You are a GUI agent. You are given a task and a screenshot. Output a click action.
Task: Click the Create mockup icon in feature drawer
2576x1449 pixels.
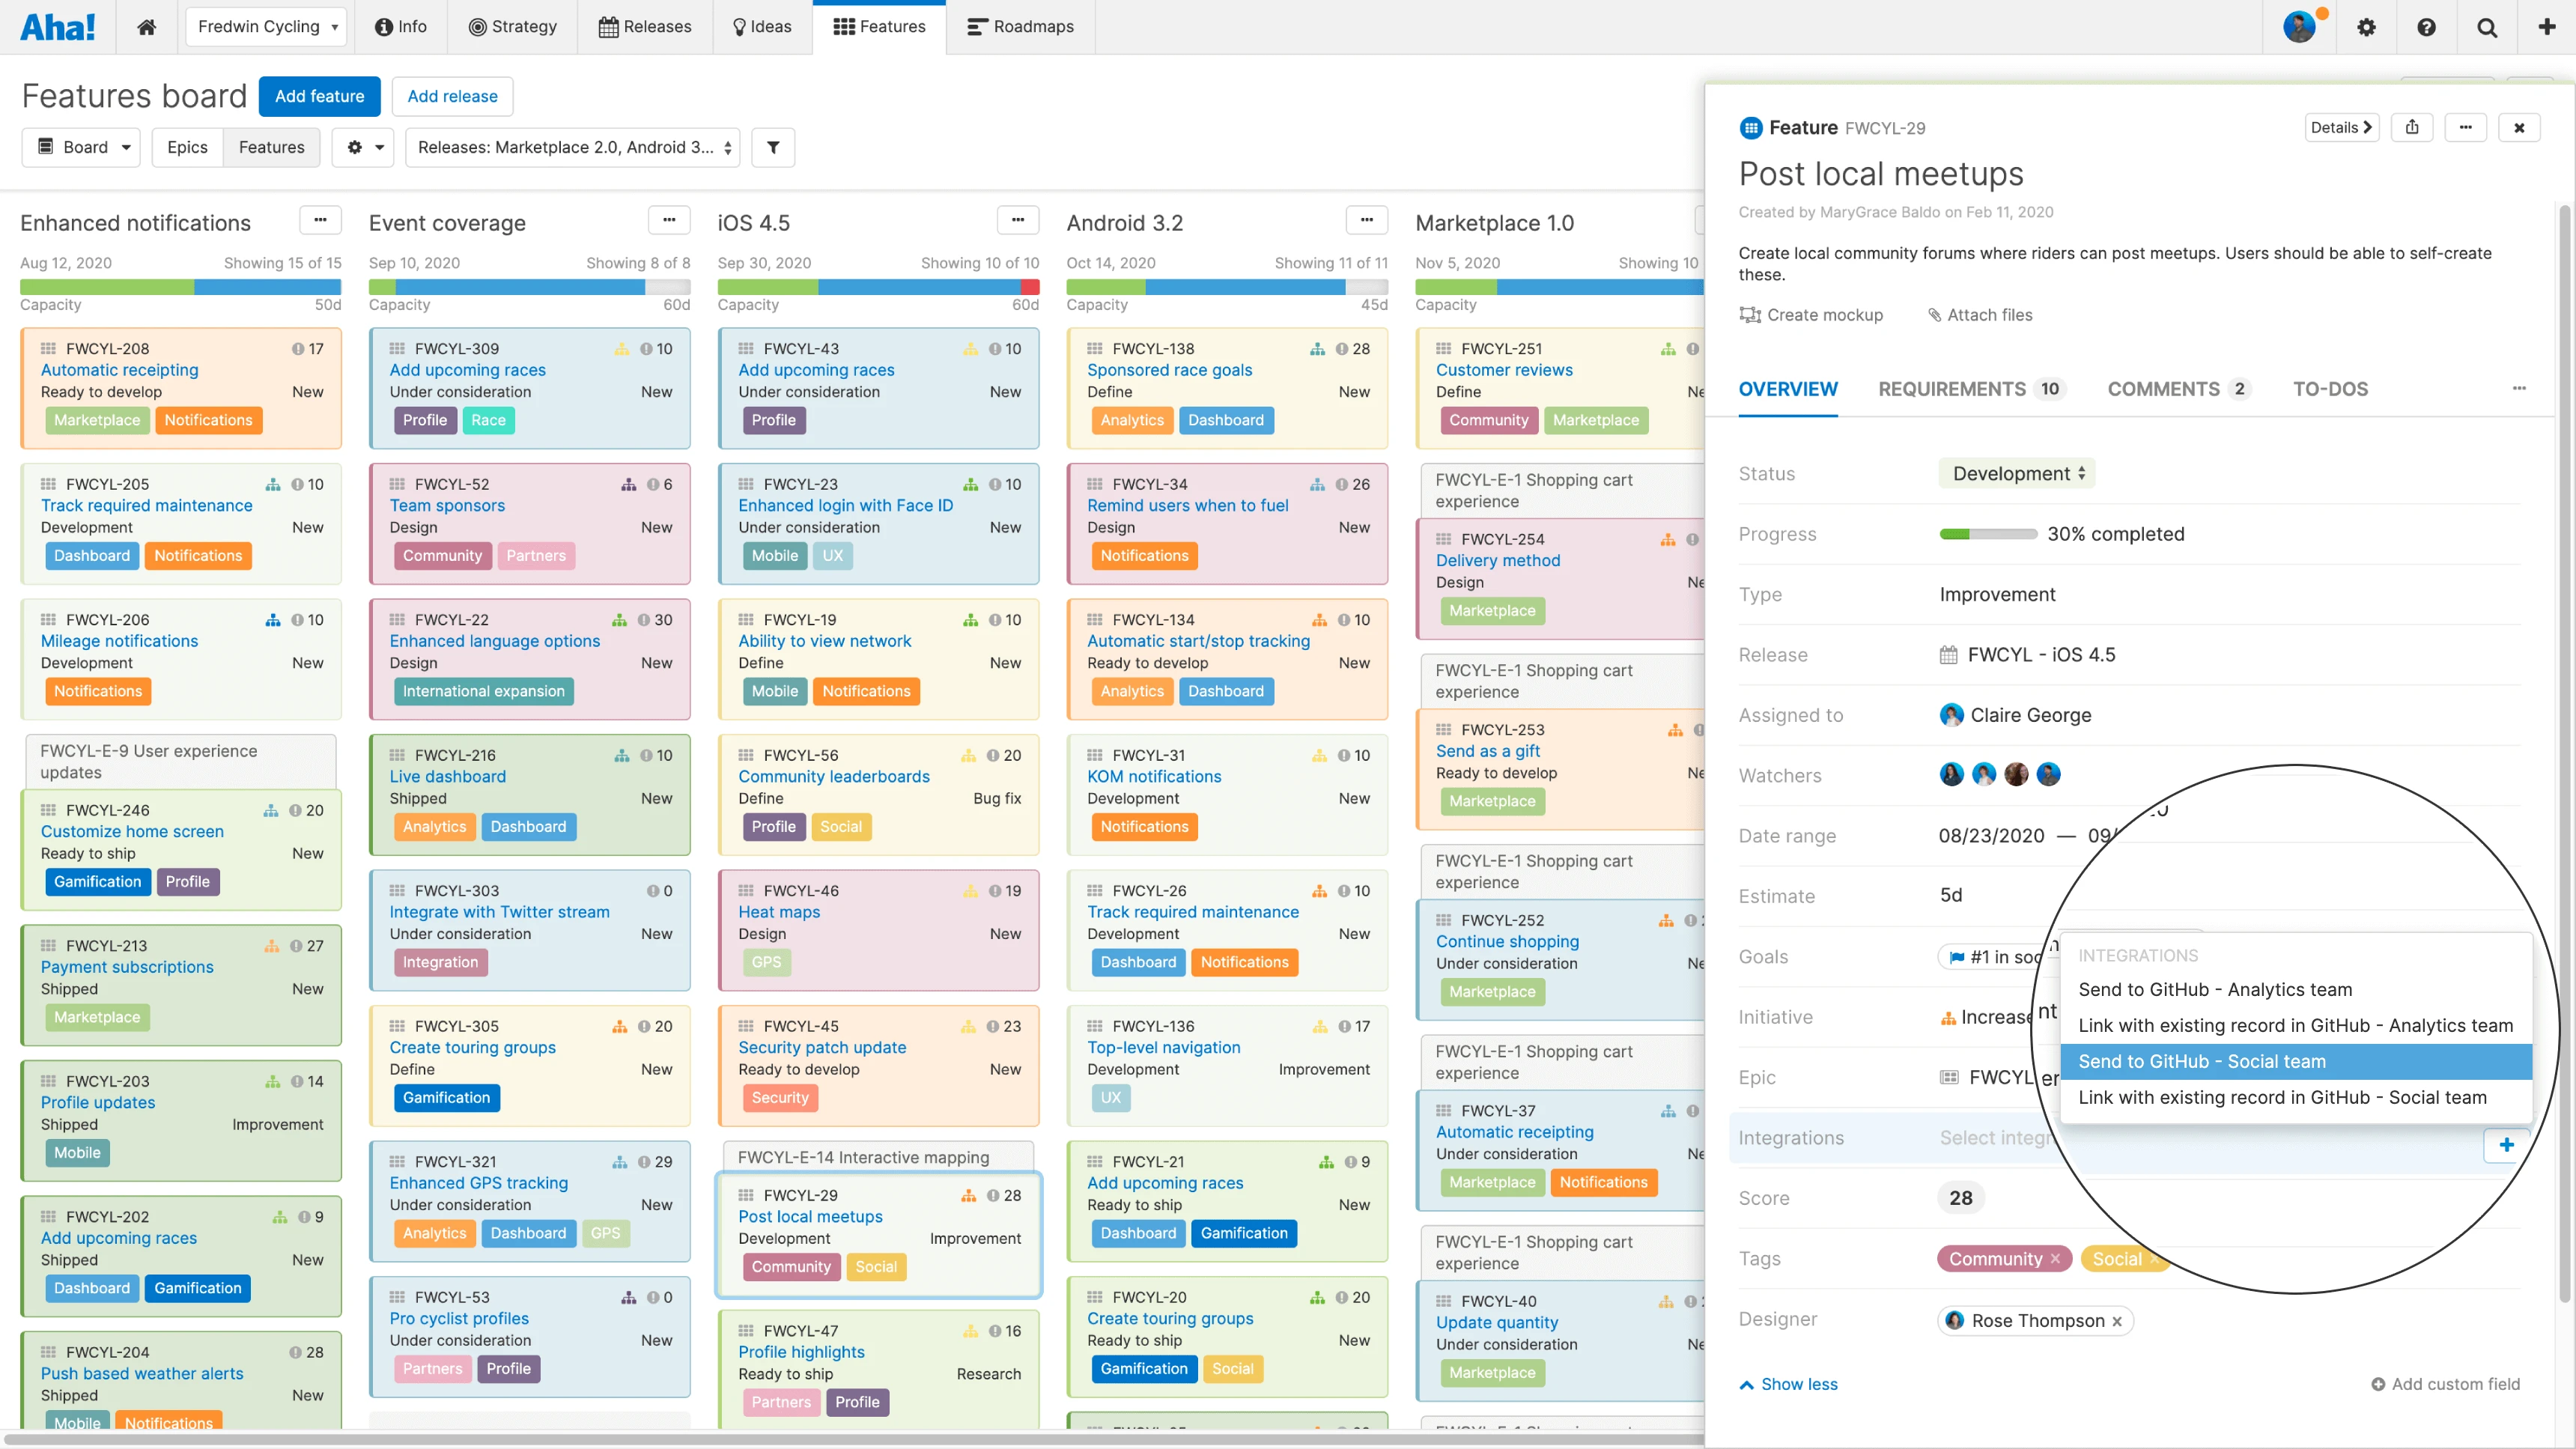pyautogui.click(x=1750, y=315)
